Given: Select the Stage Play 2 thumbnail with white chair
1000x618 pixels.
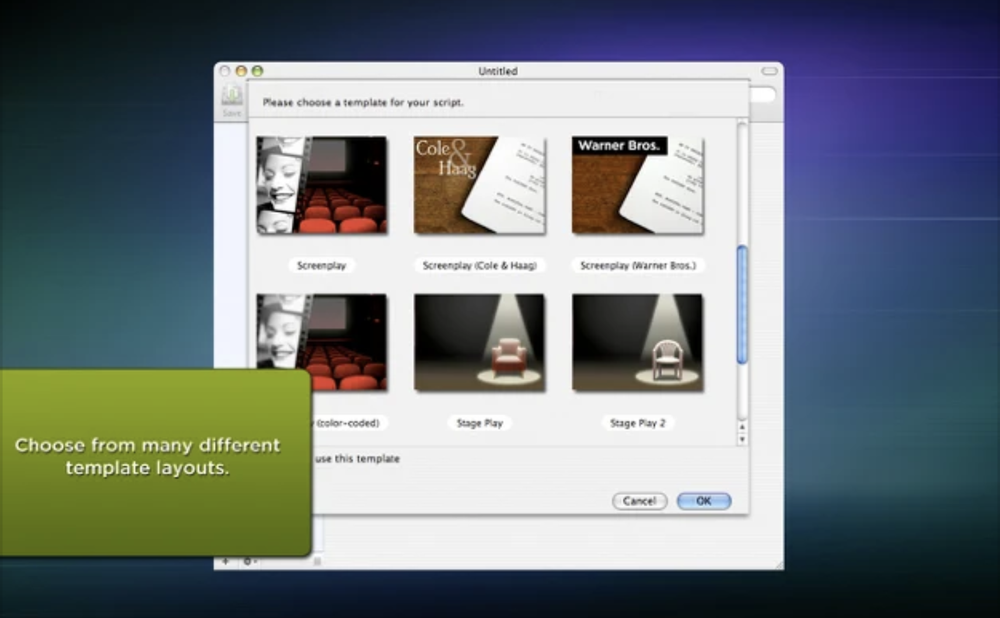Looking at the screenshot, I should (637, 342).
